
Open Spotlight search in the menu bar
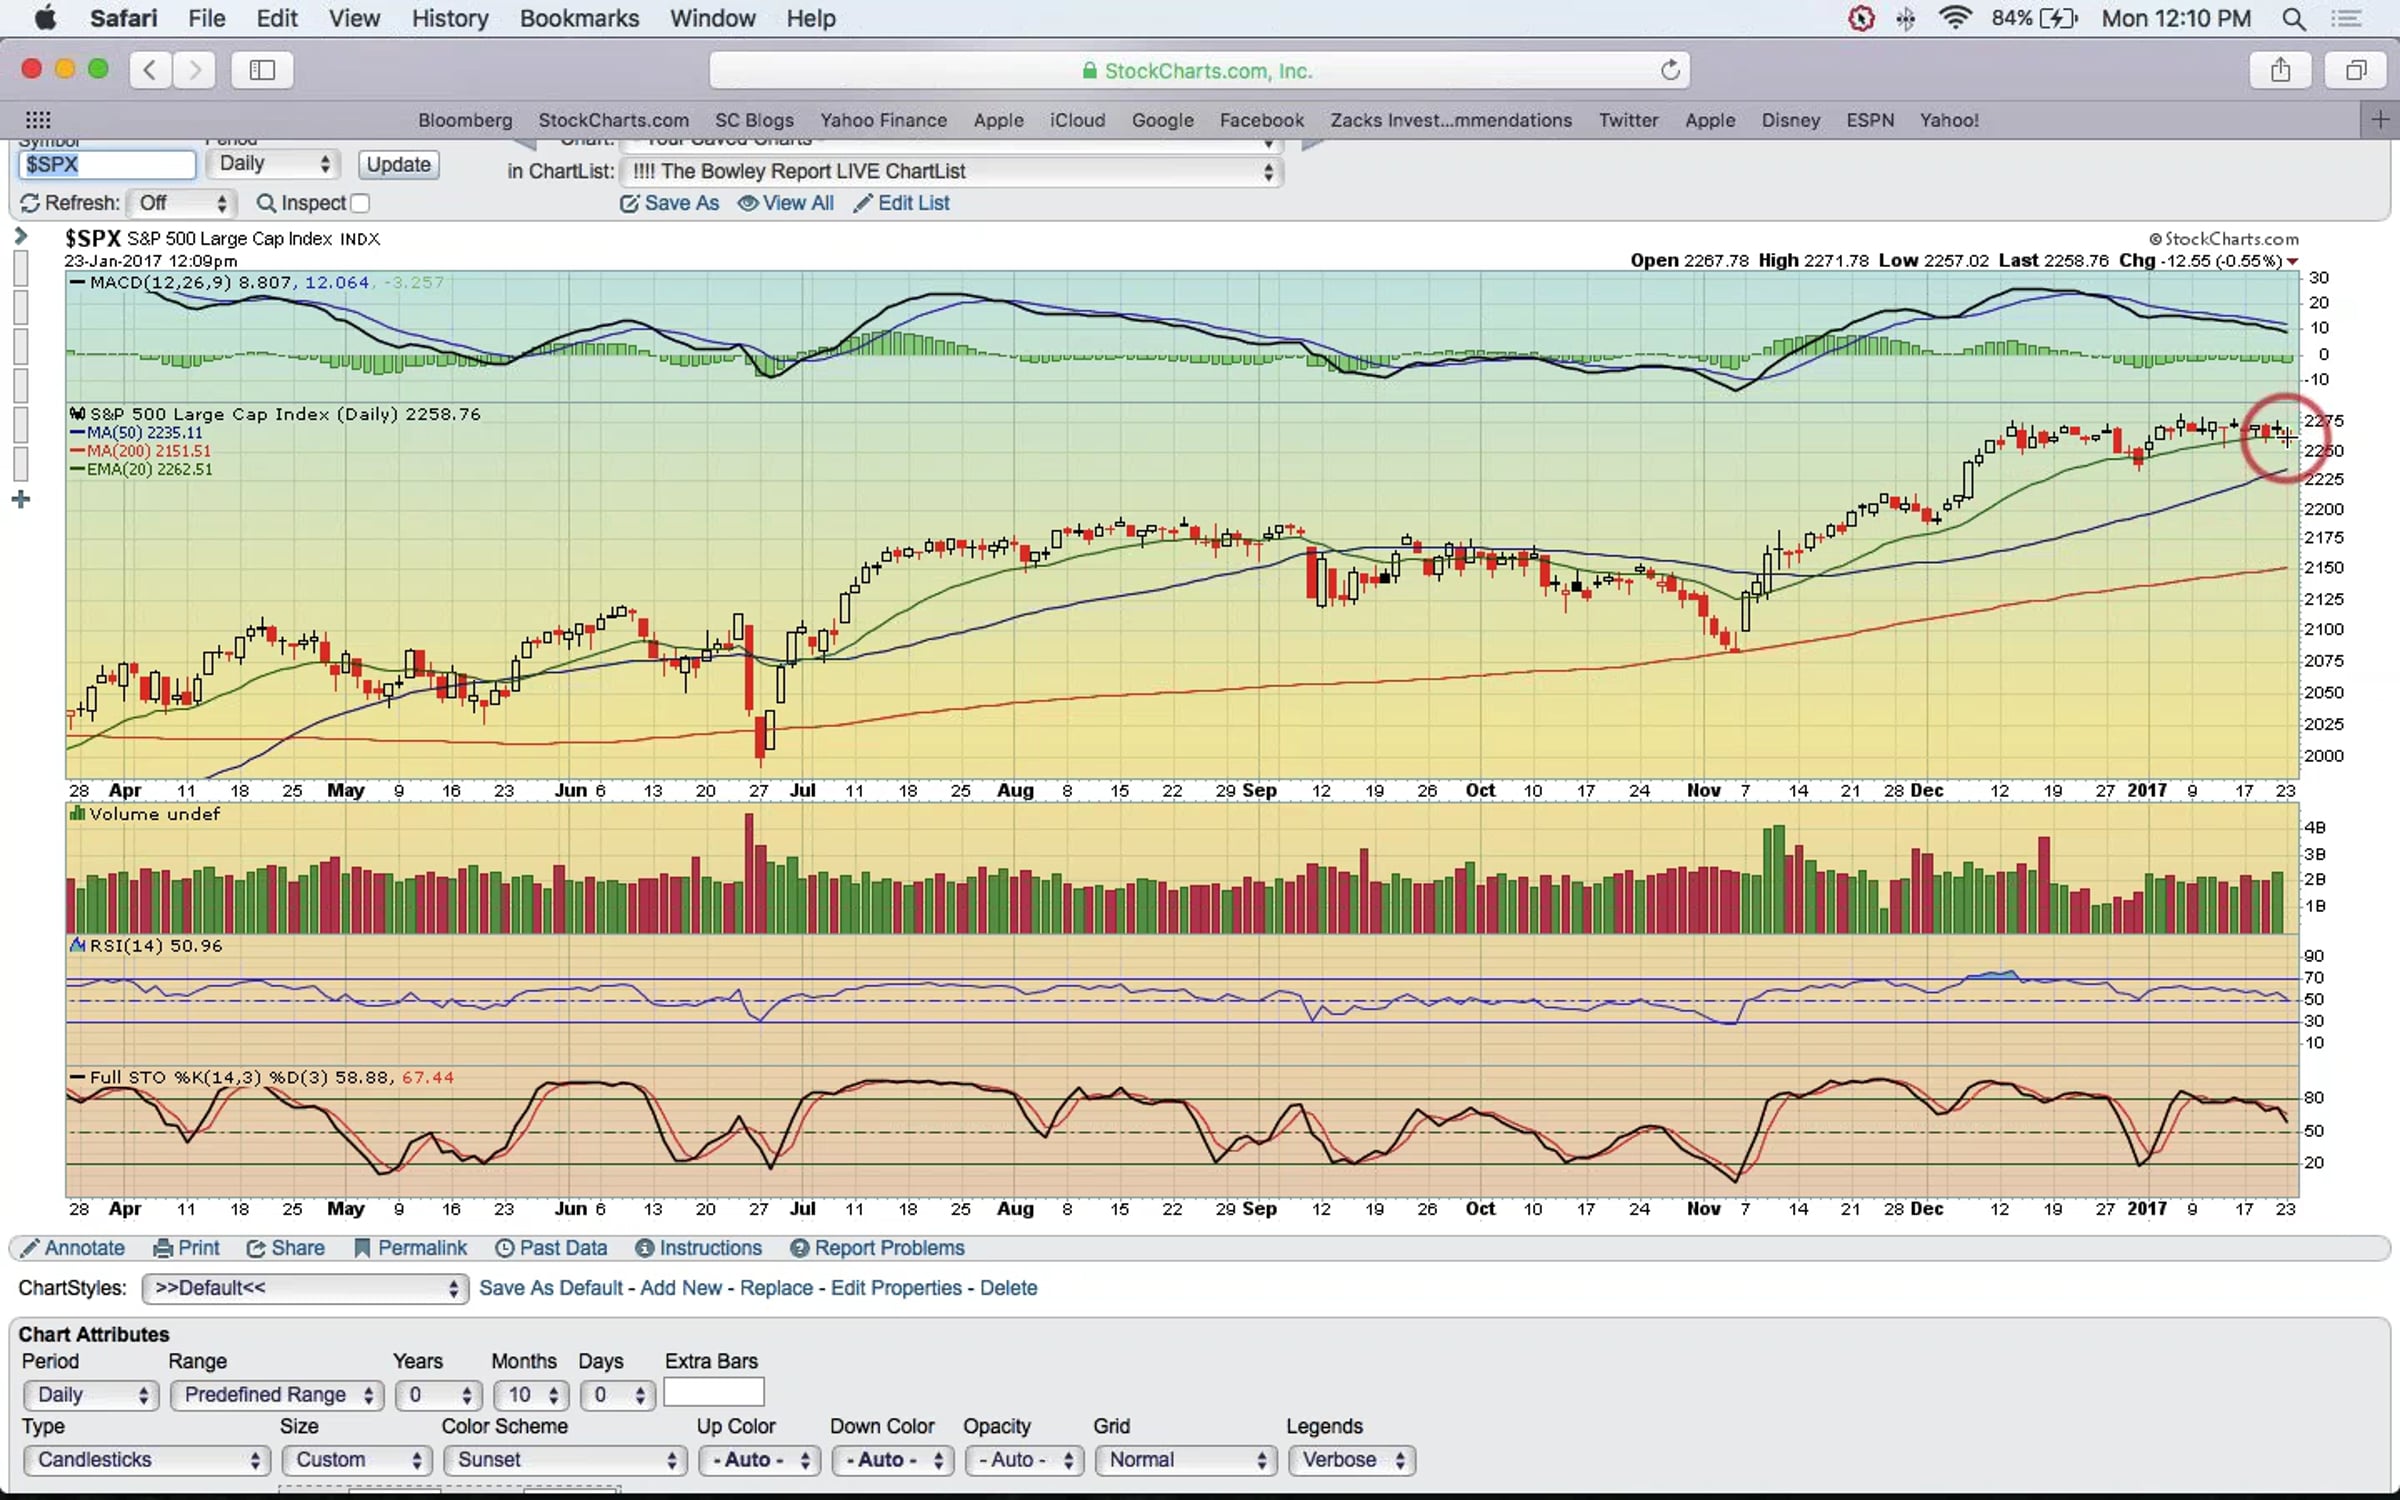(x=2295, y=19)
